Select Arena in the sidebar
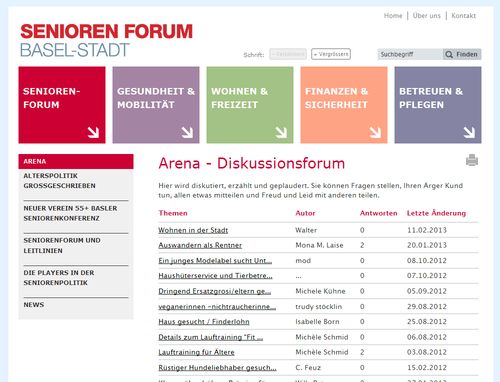Viewport: 500px width, 382px height. (76, 161)
